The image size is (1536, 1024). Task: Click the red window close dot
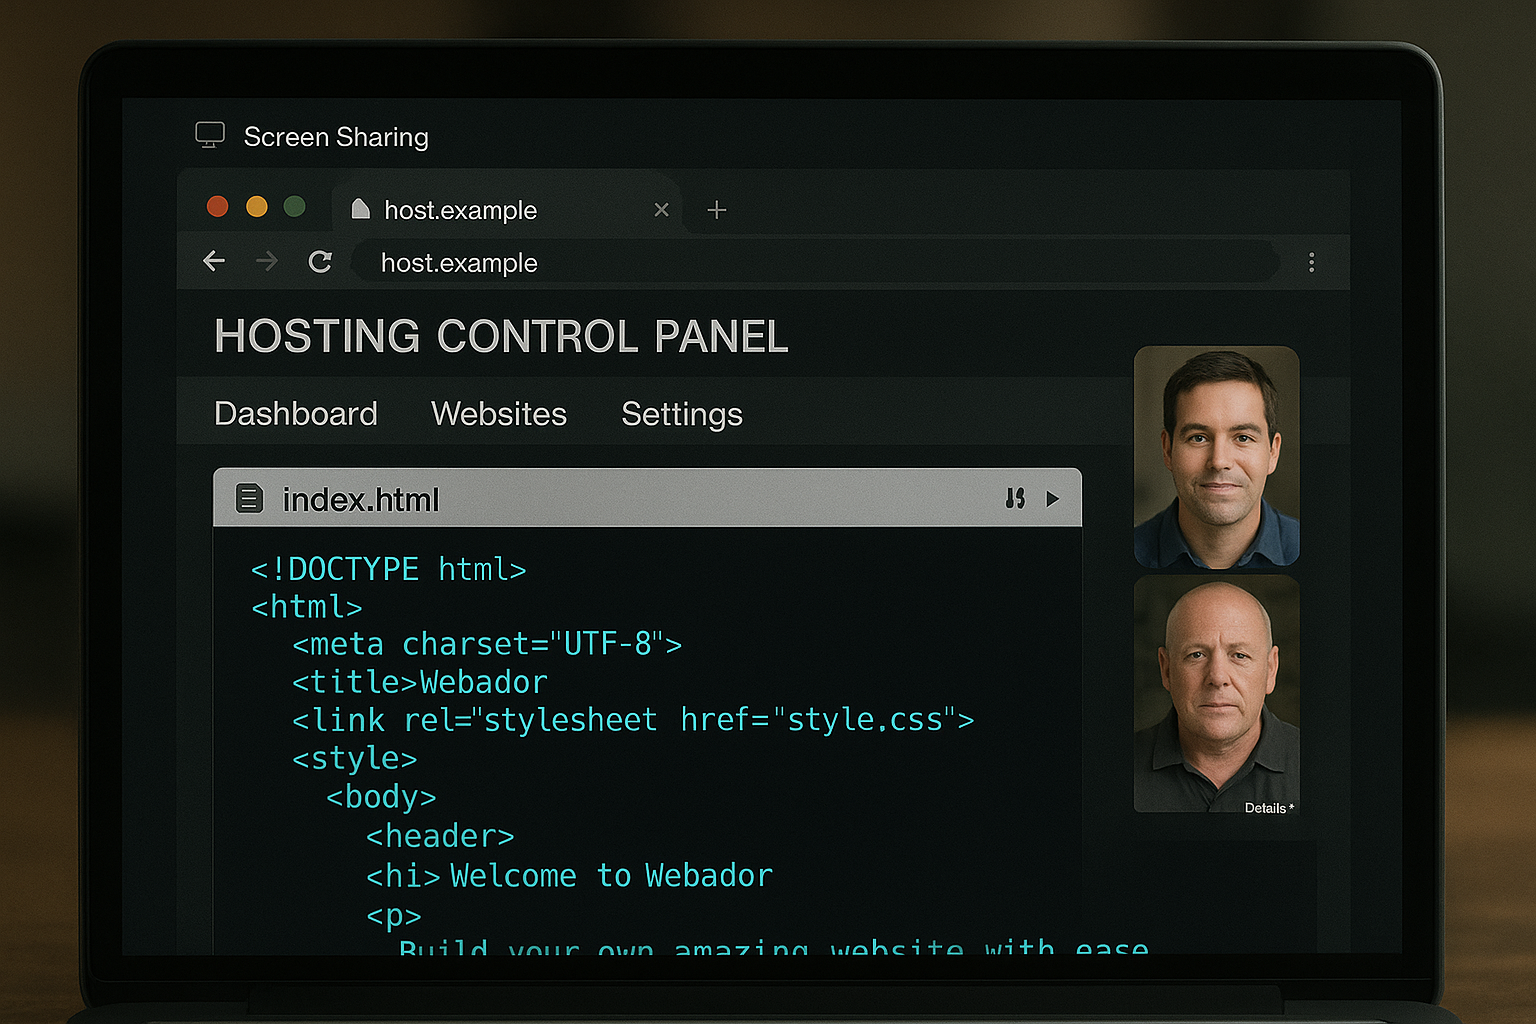pyautogui.click(x=217, y=206)
